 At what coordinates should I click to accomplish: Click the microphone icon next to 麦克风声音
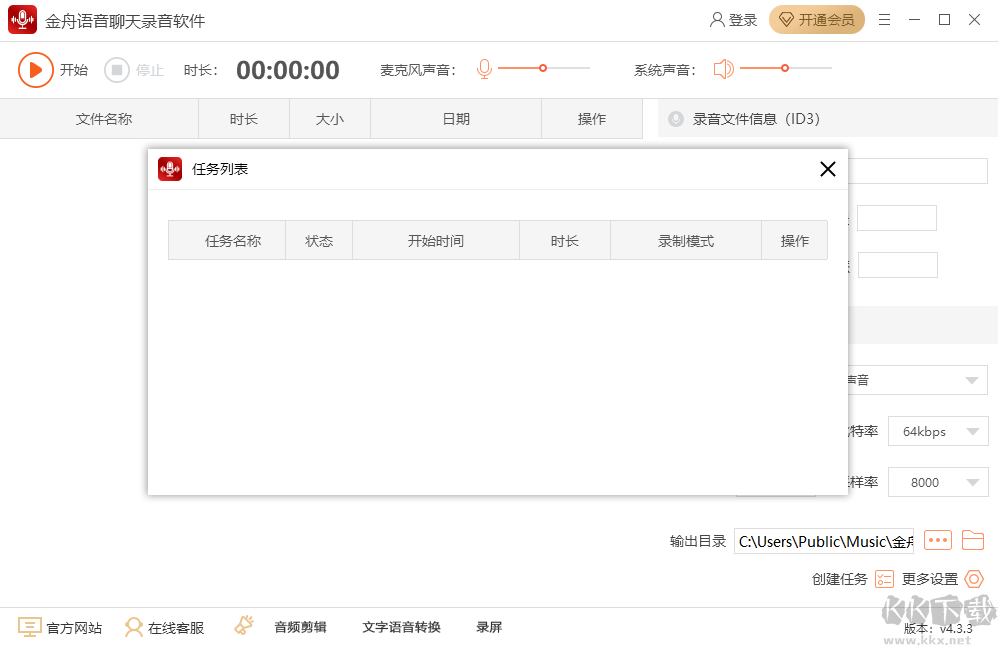click(x=484, y=70)
